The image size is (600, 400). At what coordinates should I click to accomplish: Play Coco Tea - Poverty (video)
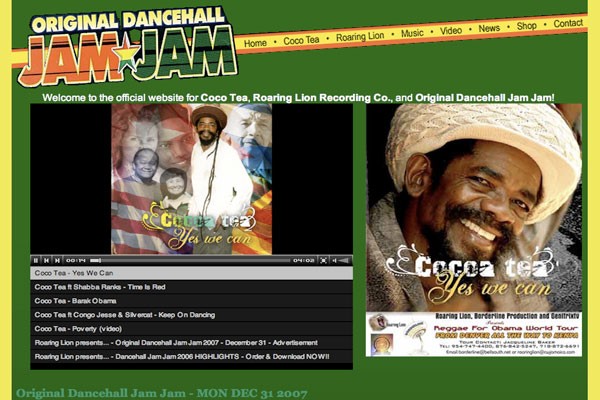tap(191, 328)
